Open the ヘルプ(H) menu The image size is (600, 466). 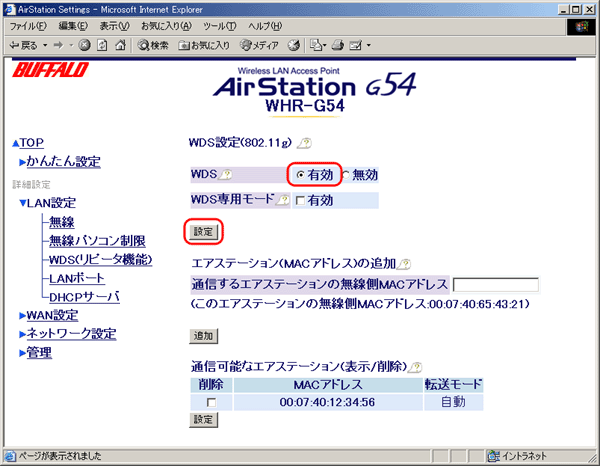(x=265, y=26)
